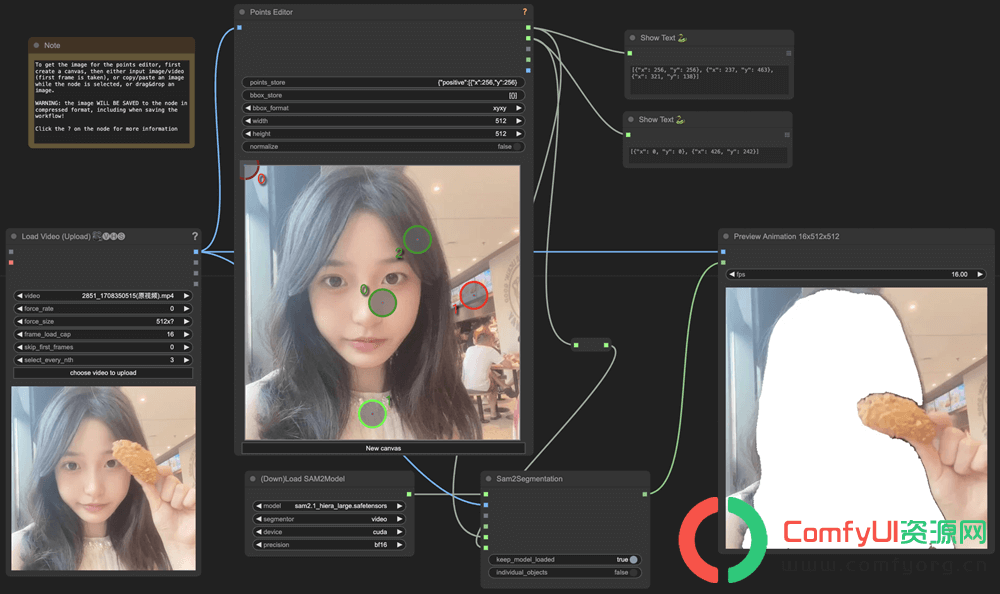Click the bbox_format previous-option left arrow
1000x594 pixels.
pyautogui.click(x=247, y=108)
